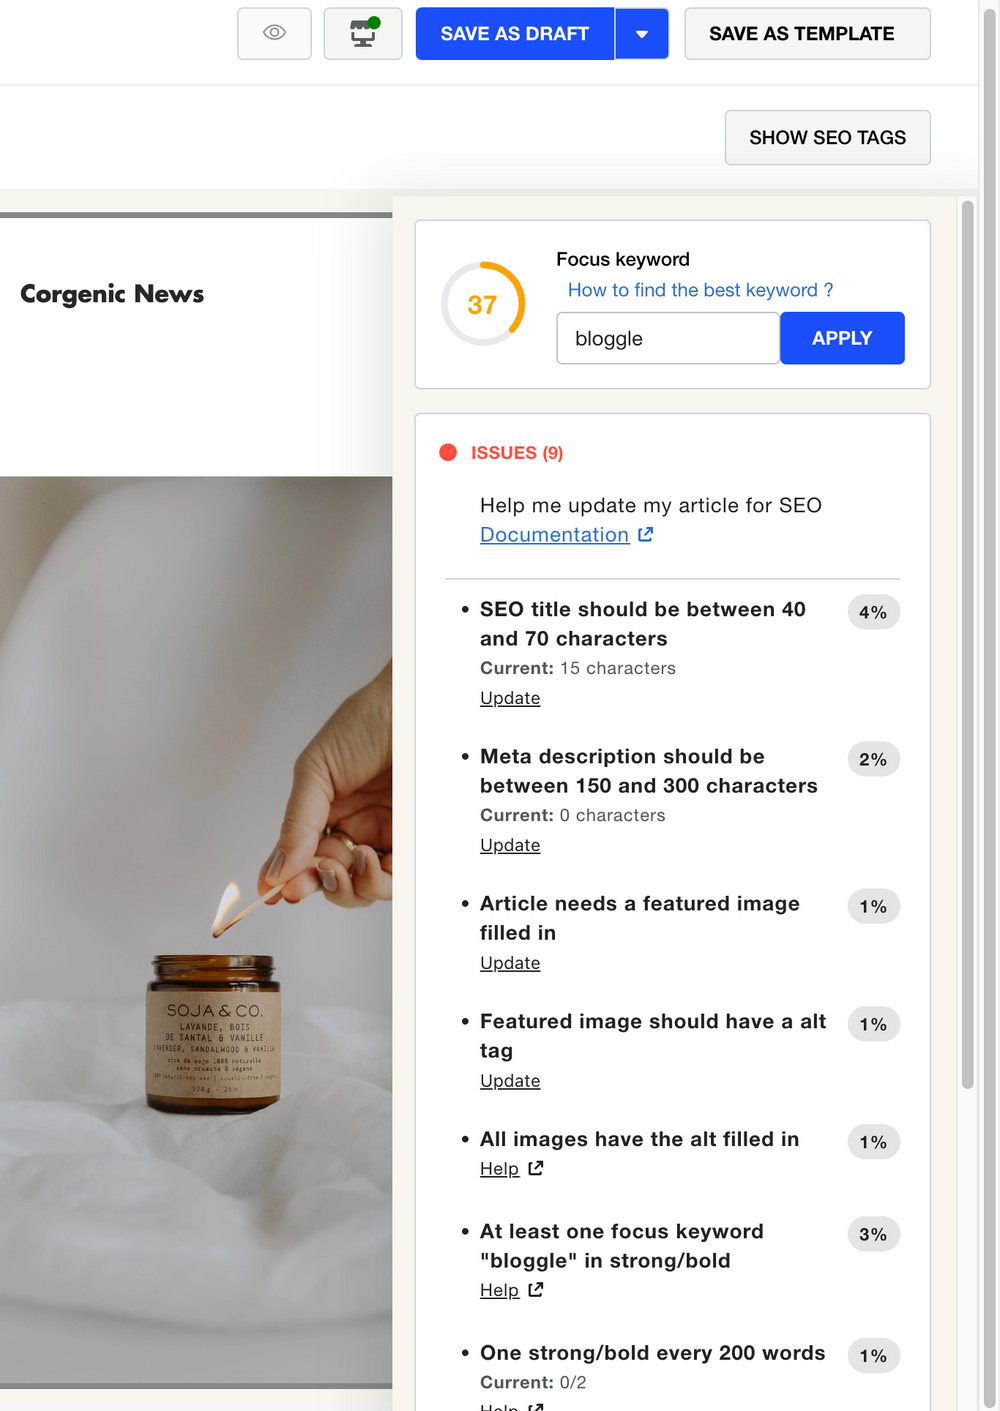Open the Save as Draft dropdown arrow

point(642,34)
